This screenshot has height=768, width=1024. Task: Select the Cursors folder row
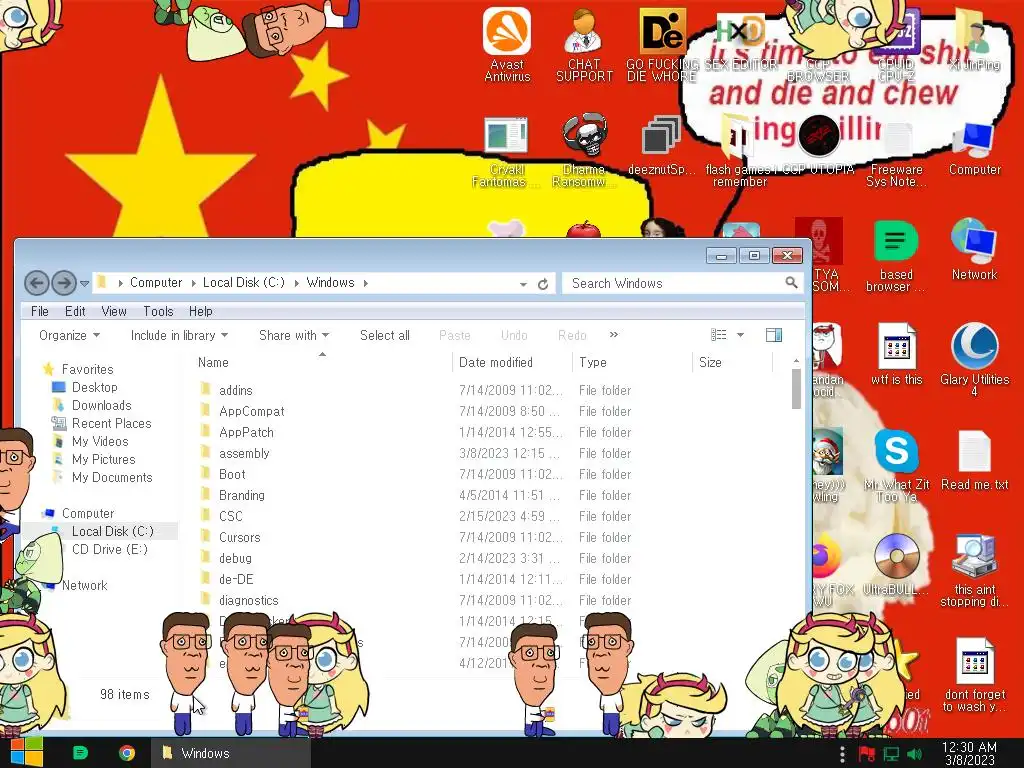[418, 537]
